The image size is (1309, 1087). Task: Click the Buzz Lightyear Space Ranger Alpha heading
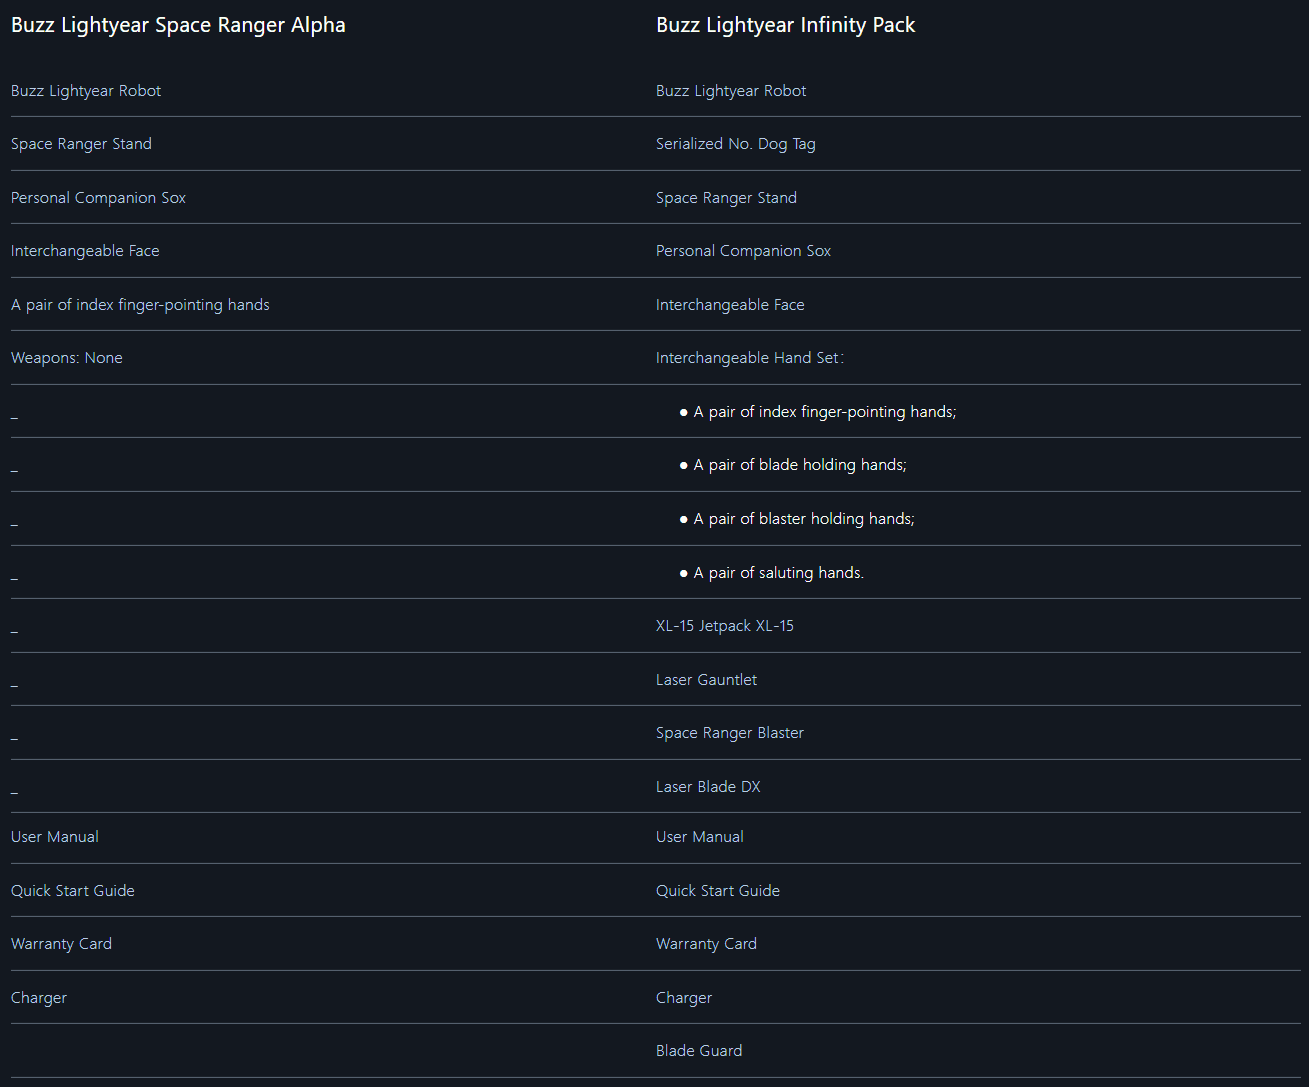coord(178,25)
